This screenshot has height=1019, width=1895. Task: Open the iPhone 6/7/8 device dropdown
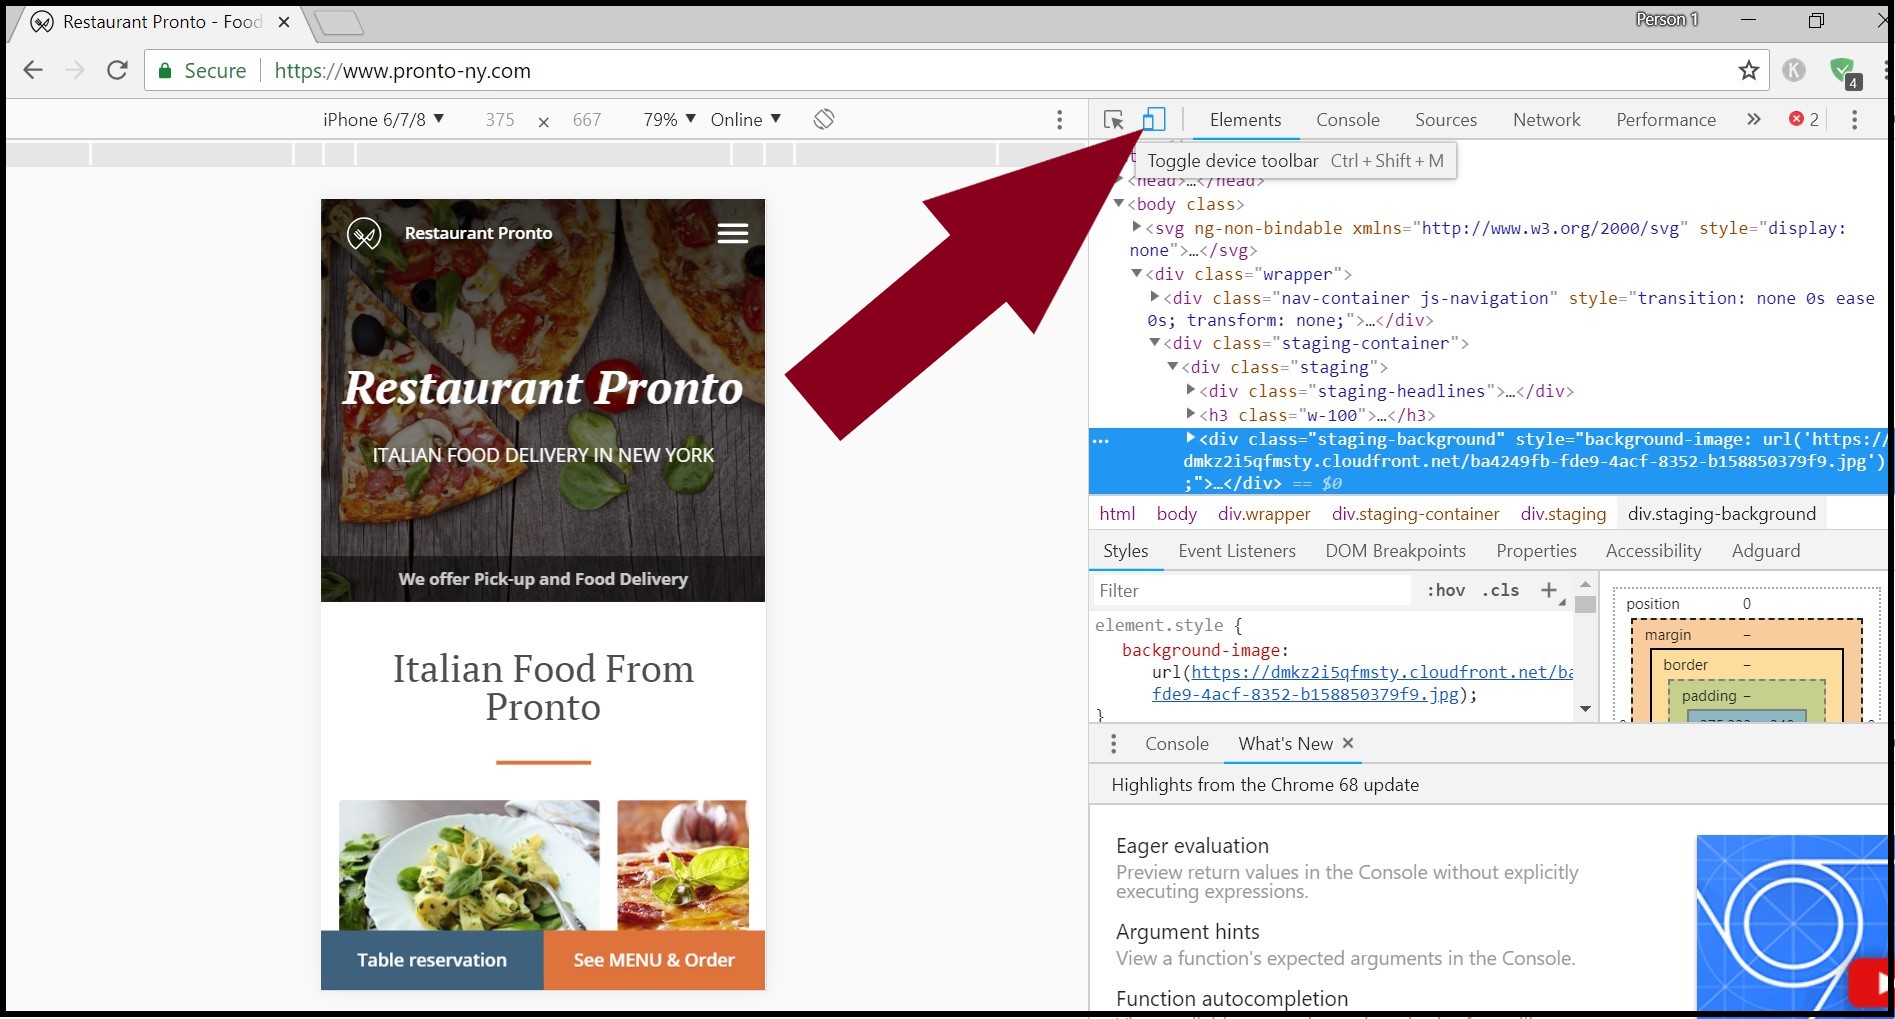coord(384,120)
